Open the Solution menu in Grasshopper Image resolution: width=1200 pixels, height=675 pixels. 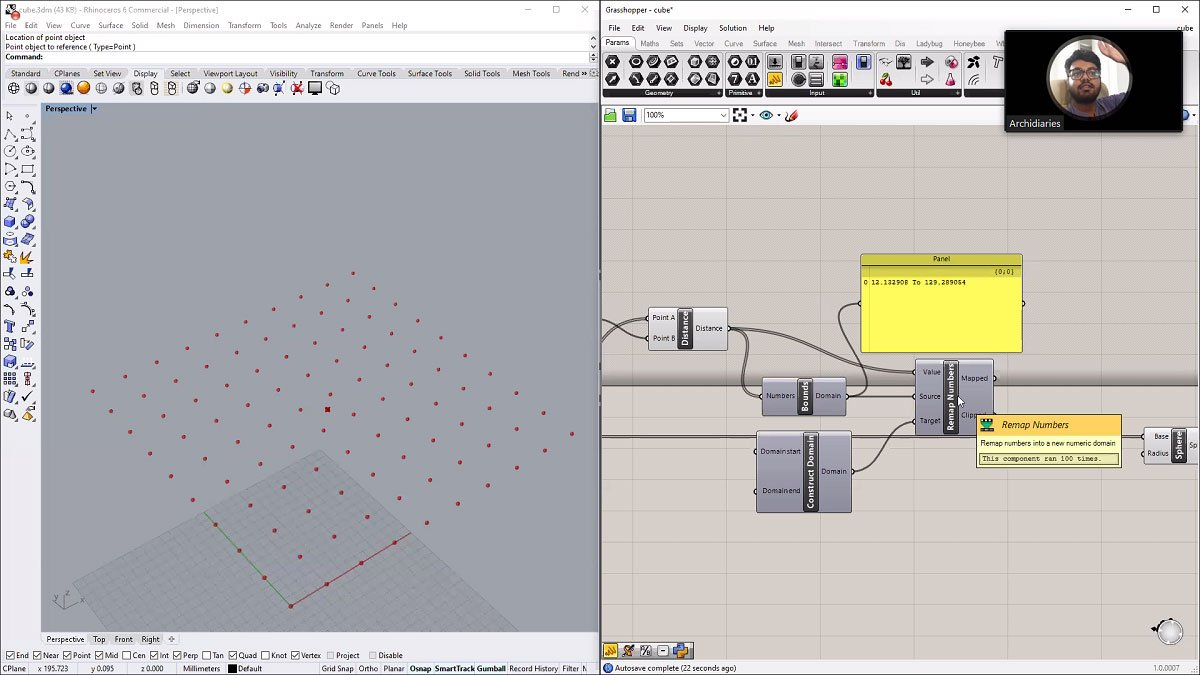[x=732, y=28]
